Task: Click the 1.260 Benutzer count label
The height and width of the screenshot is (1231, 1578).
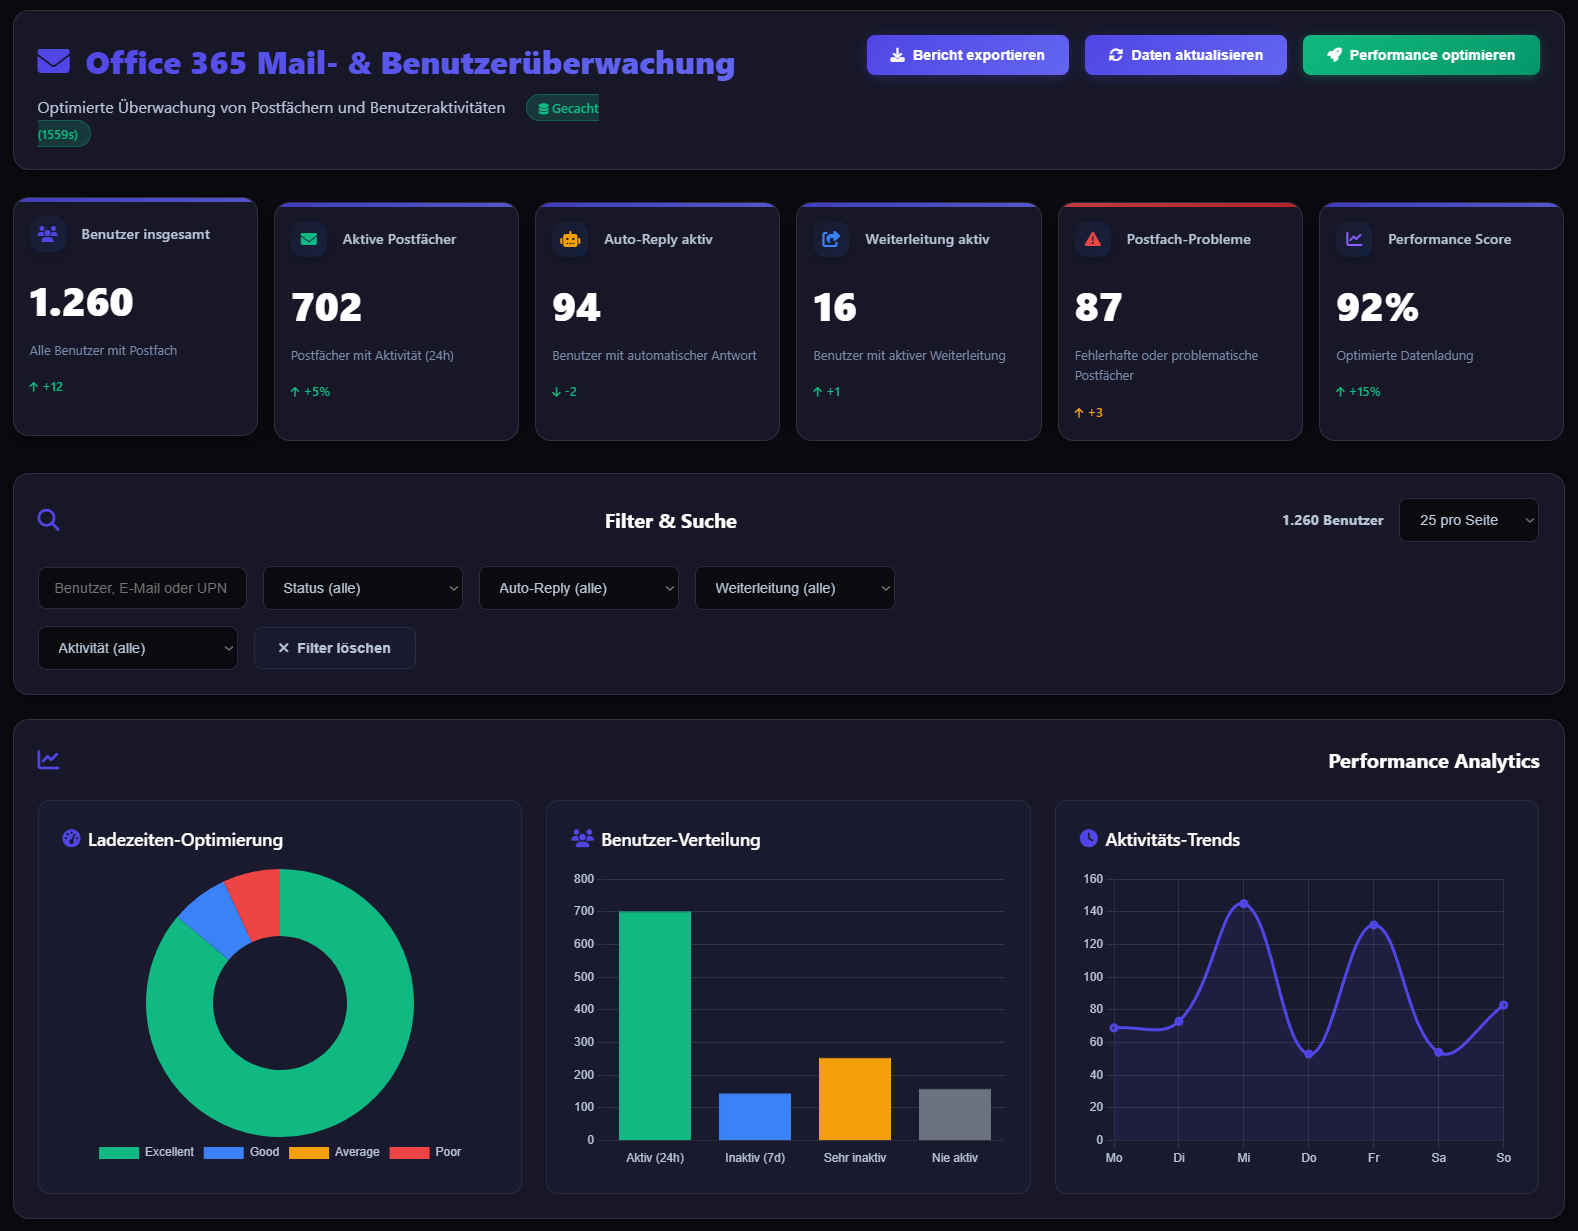Action: click(1333, 520)
